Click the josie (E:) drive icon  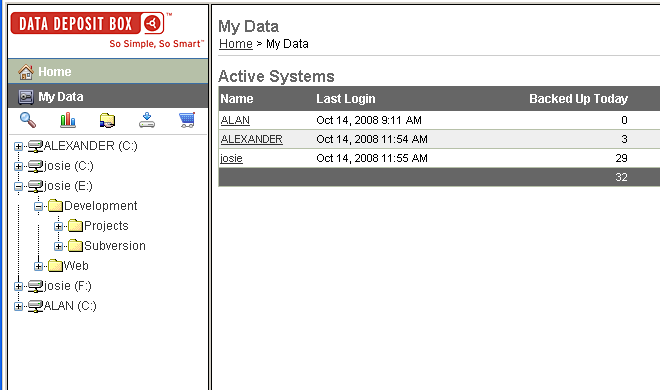(x=35, y=186)
